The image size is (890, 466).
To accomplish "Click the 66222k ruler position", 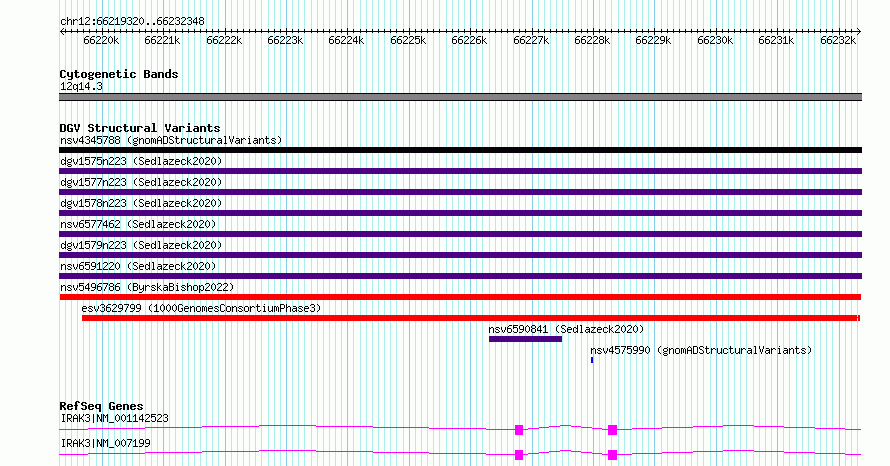I will (224, 41).
